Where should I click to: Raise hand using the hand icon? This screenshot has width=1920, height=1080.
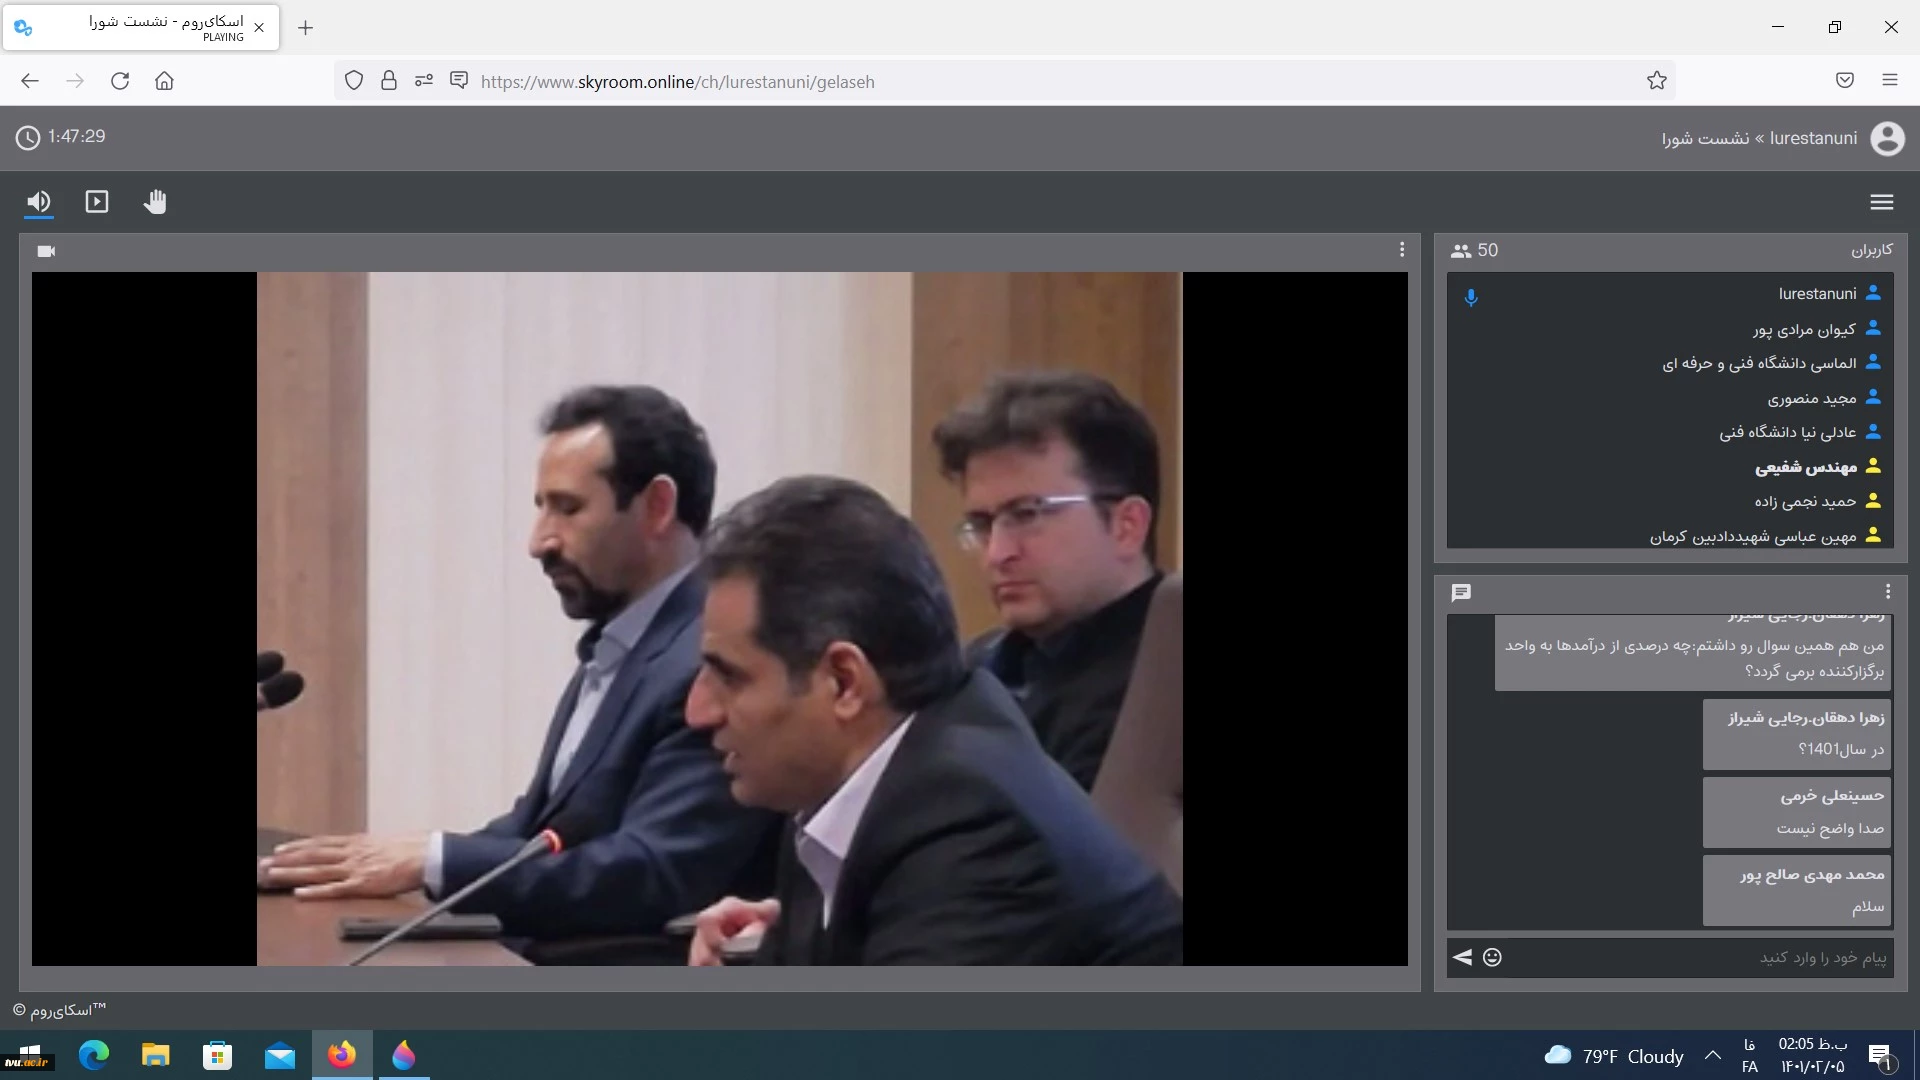click(x=155, y=202)
